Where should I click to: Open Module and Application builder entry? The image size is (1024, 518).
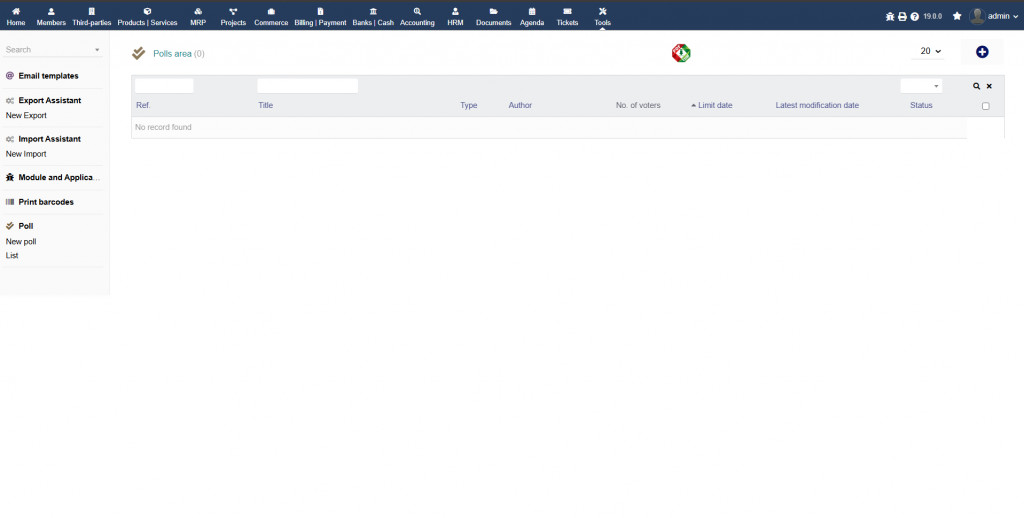(x=59, y=177)
